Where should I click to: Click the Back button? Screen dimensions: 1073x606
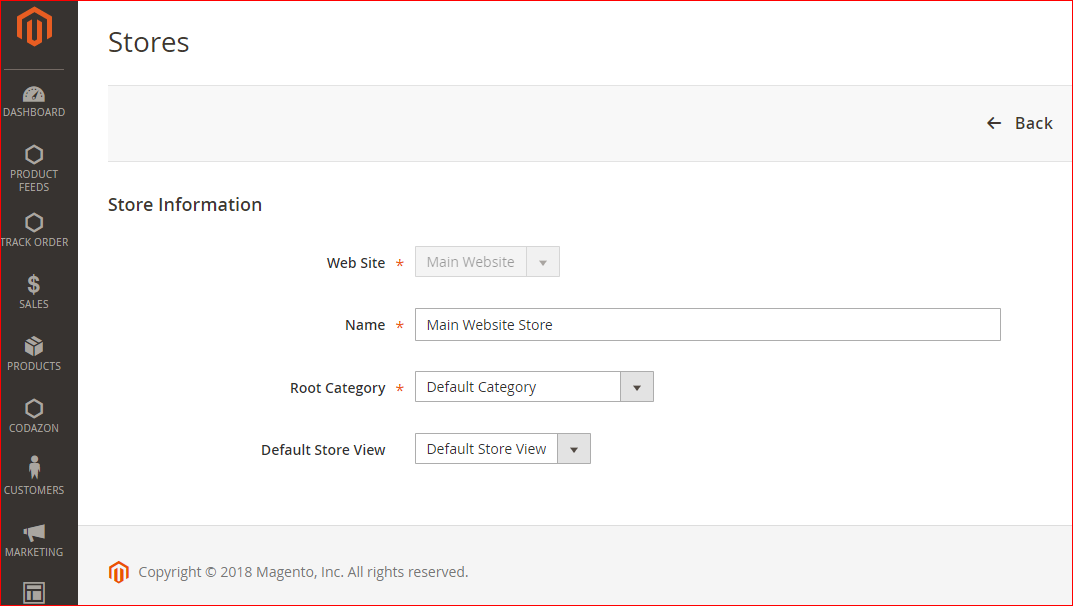[x=1020, y=122]
